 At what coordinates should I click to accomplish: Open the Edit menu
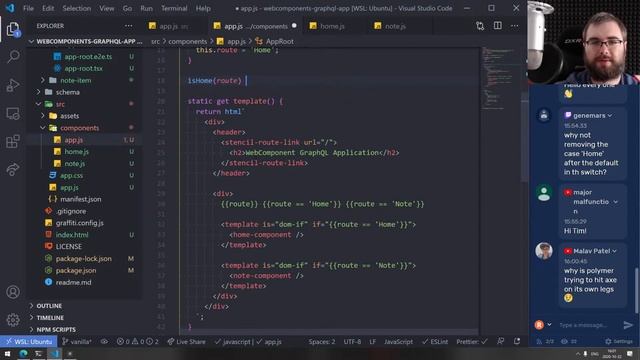pyautogui.click(x=48, y=8)
